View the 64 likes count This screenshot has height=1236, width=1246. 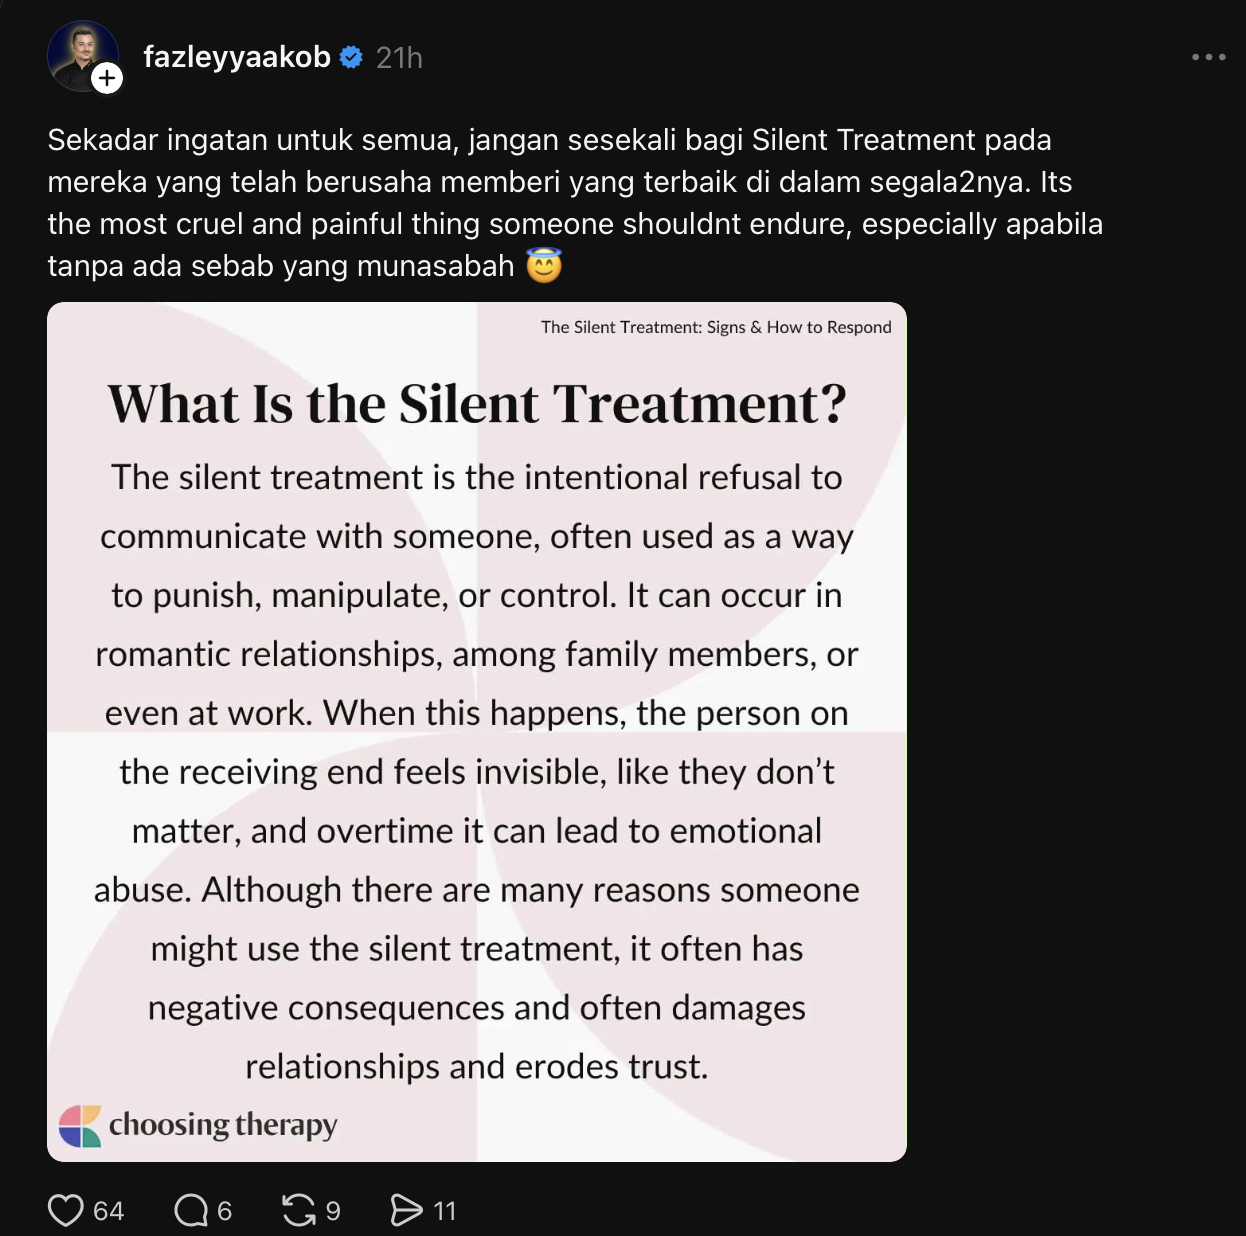coord(108,1211)
